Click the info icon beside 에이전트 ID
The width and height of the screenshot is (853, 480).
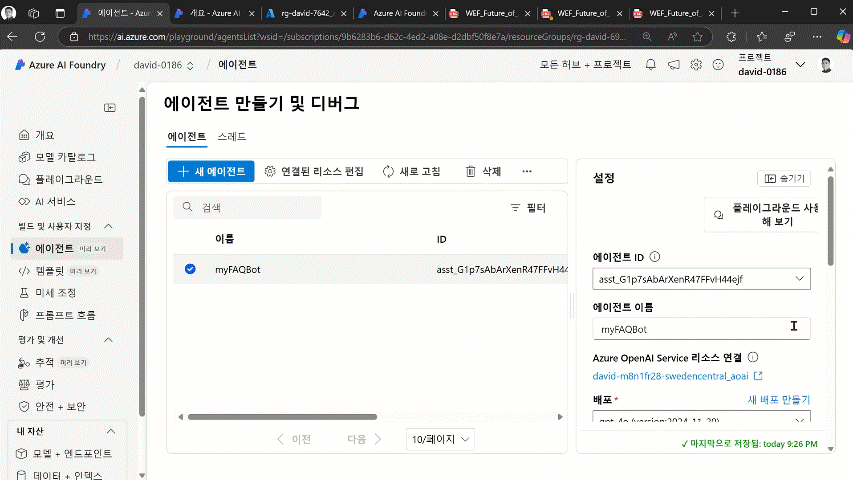655,257
